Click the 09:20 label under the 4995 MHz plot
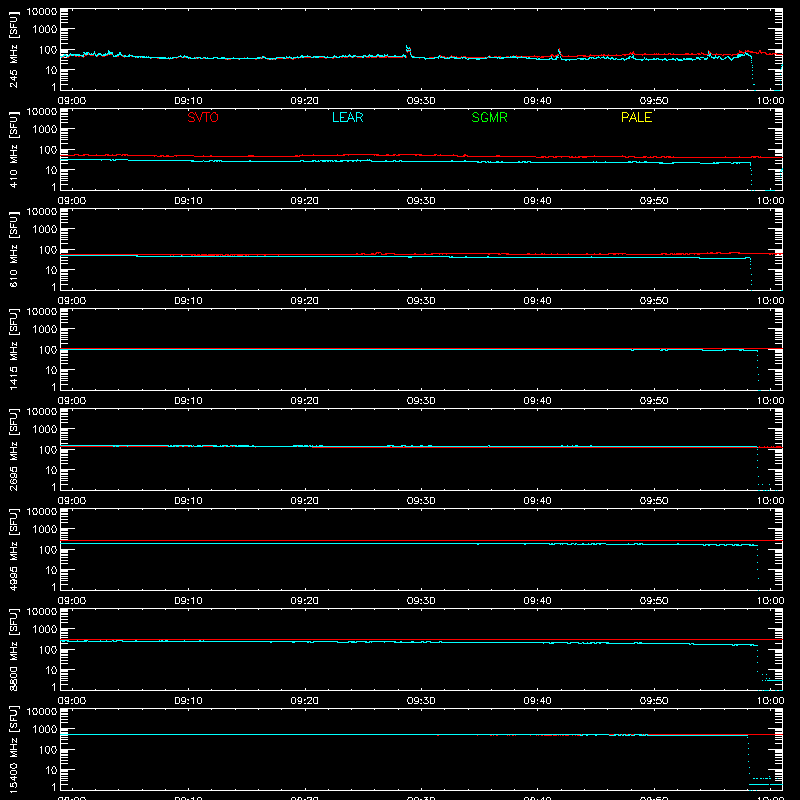This screenshot has width=800, height=800. pos(305,601)
